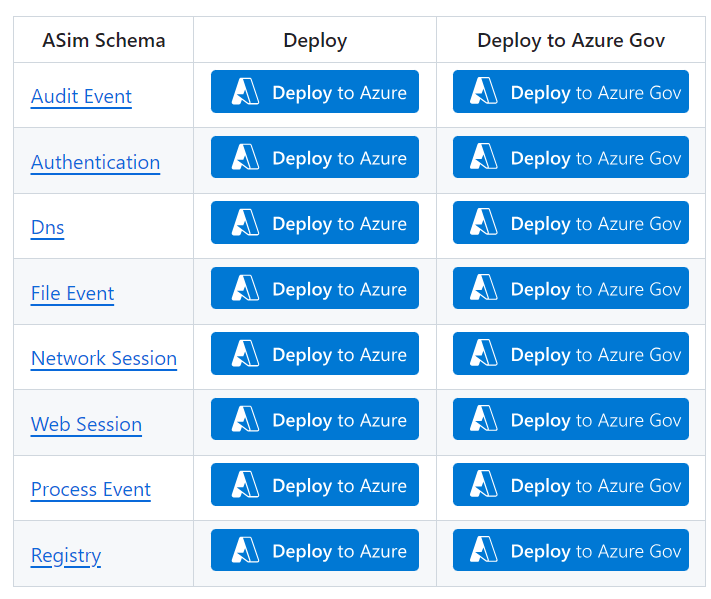Open the Network Session schema link
This screenshot has width=711, height=599.
tap(104, 358)
